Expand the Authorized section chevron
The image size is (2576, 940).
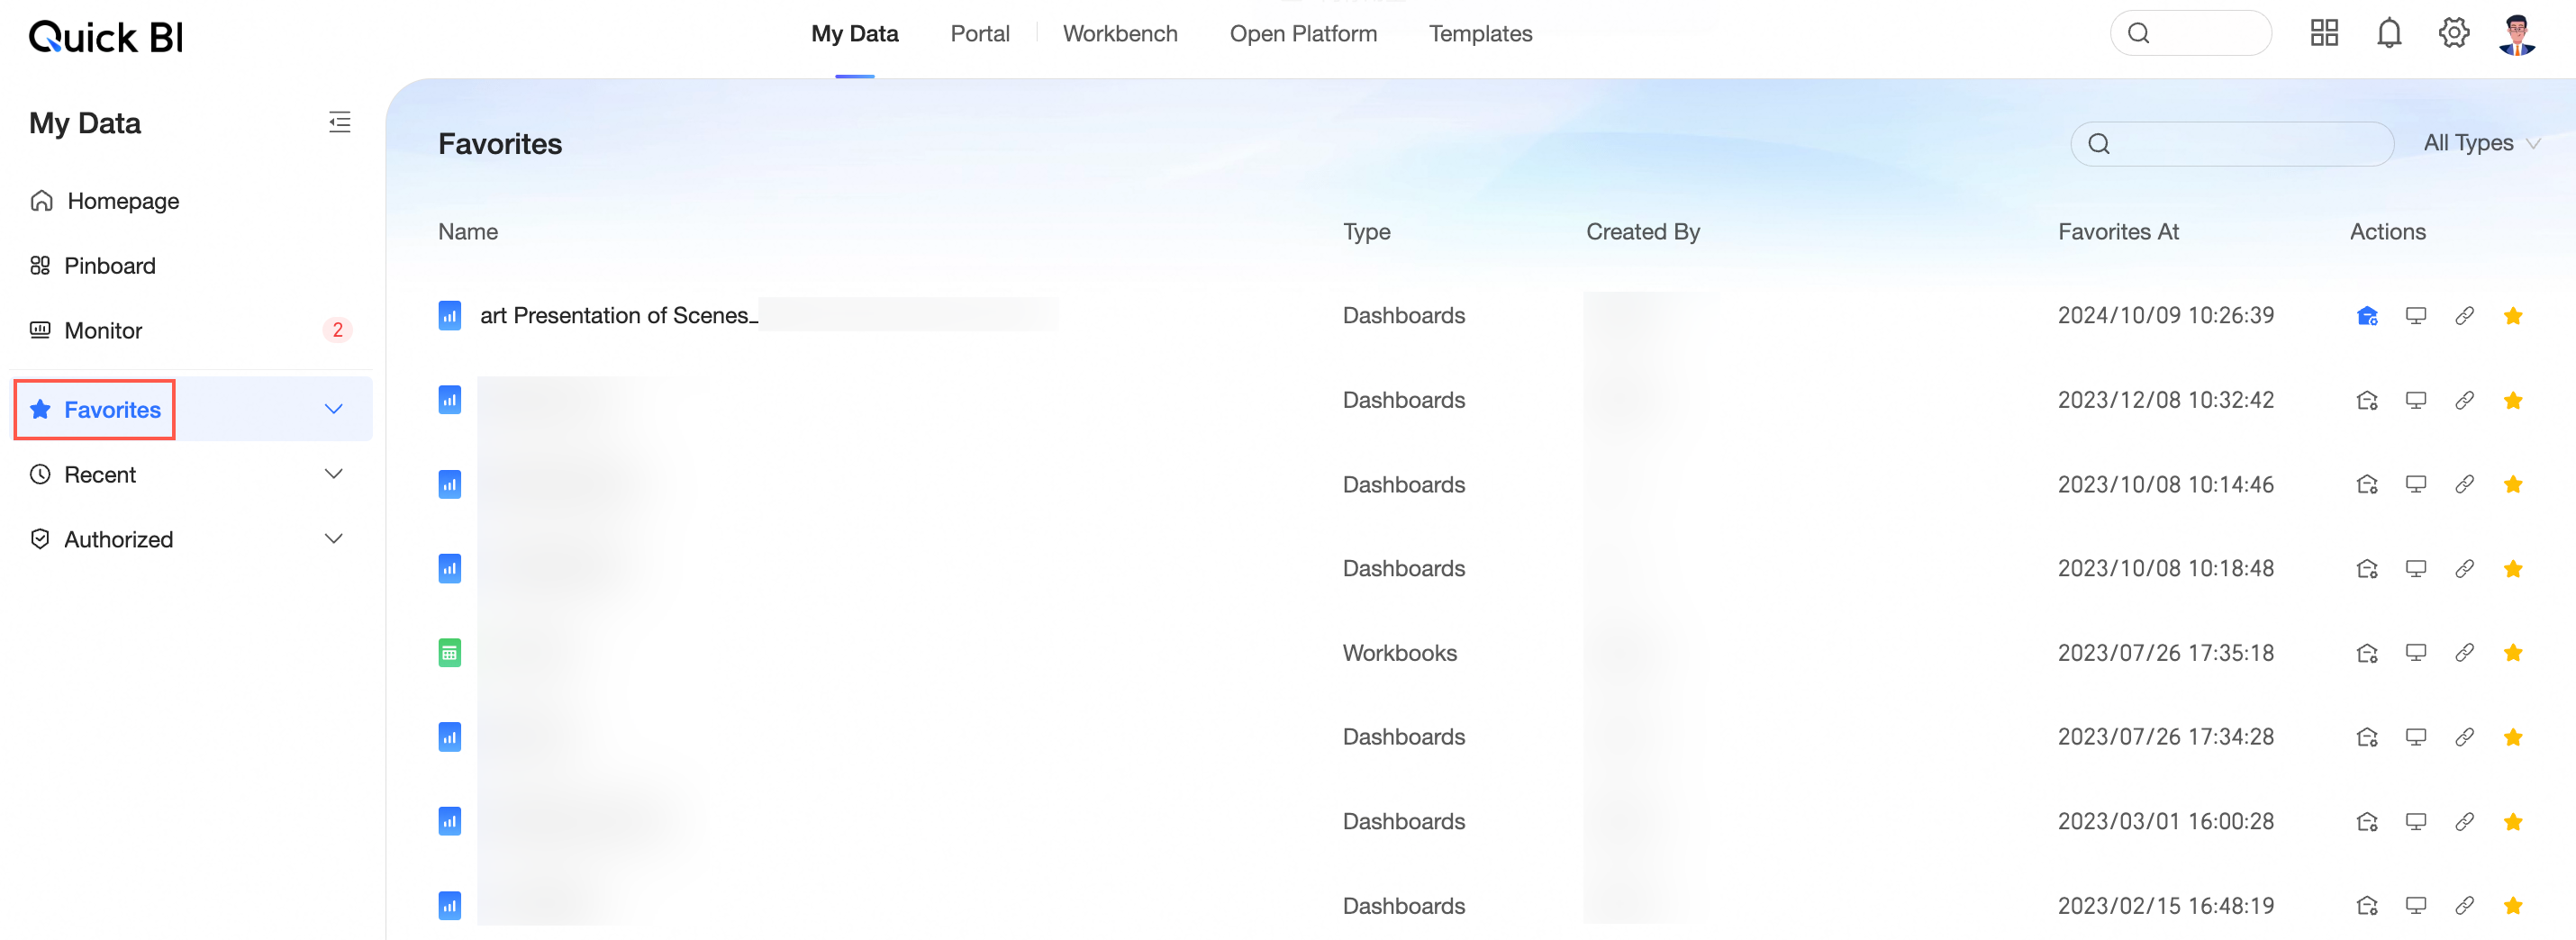[334, 539]
